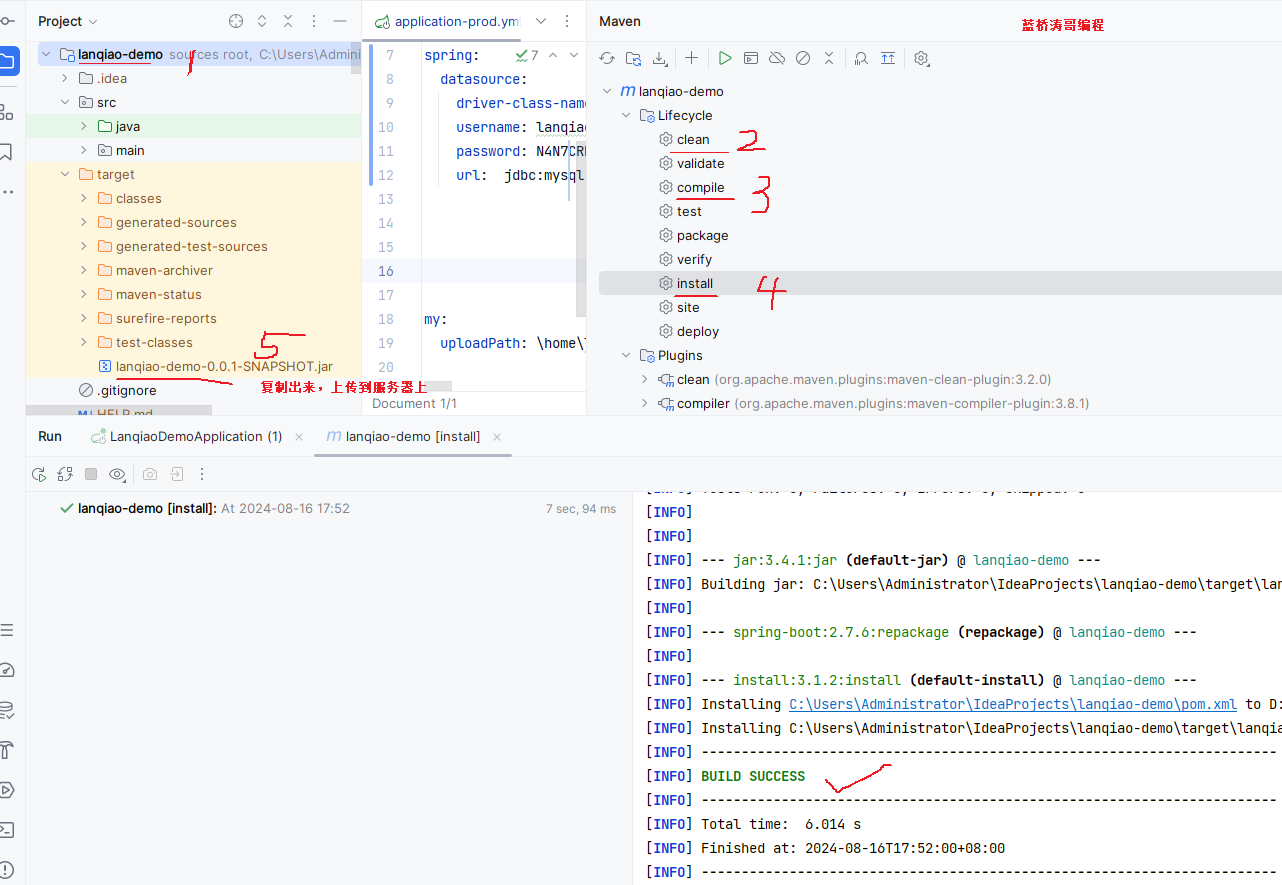
Task: Open the editor tabs dropdown chevron
Action: pyautogui.click(x=542, y=21)
